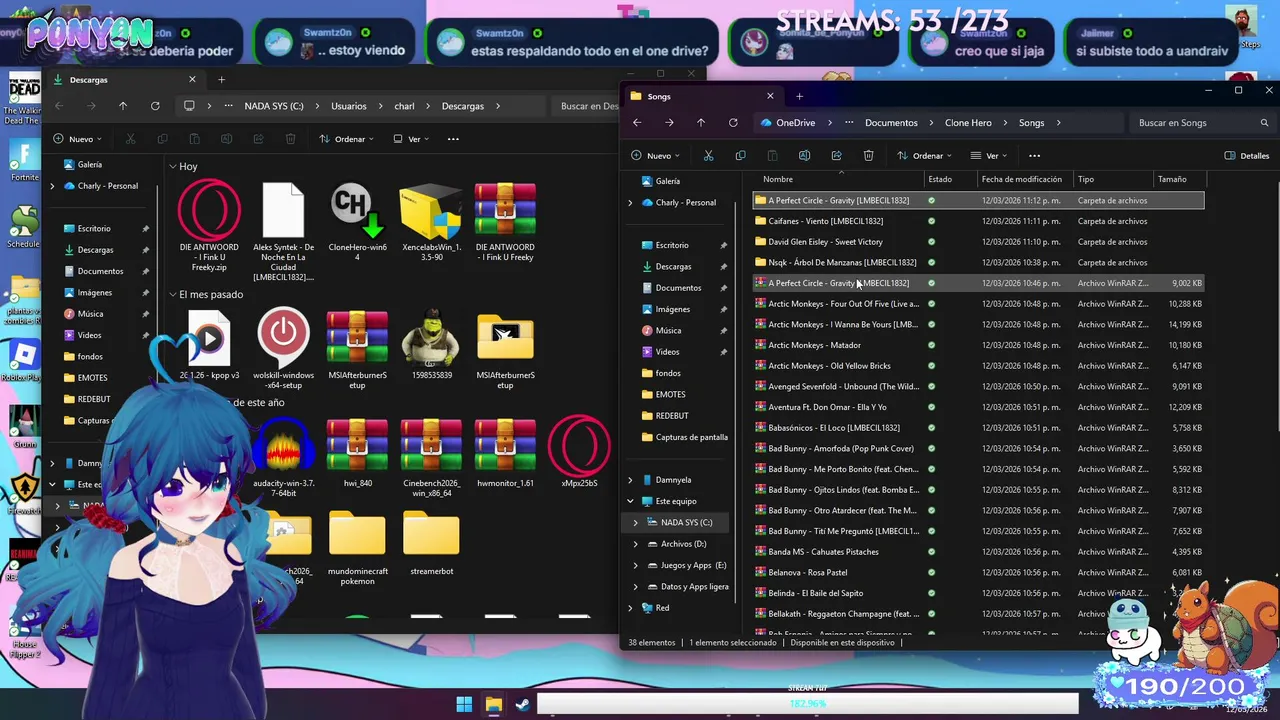Click Delete trash icon in Songs toolbar

(x=868, y=156)
